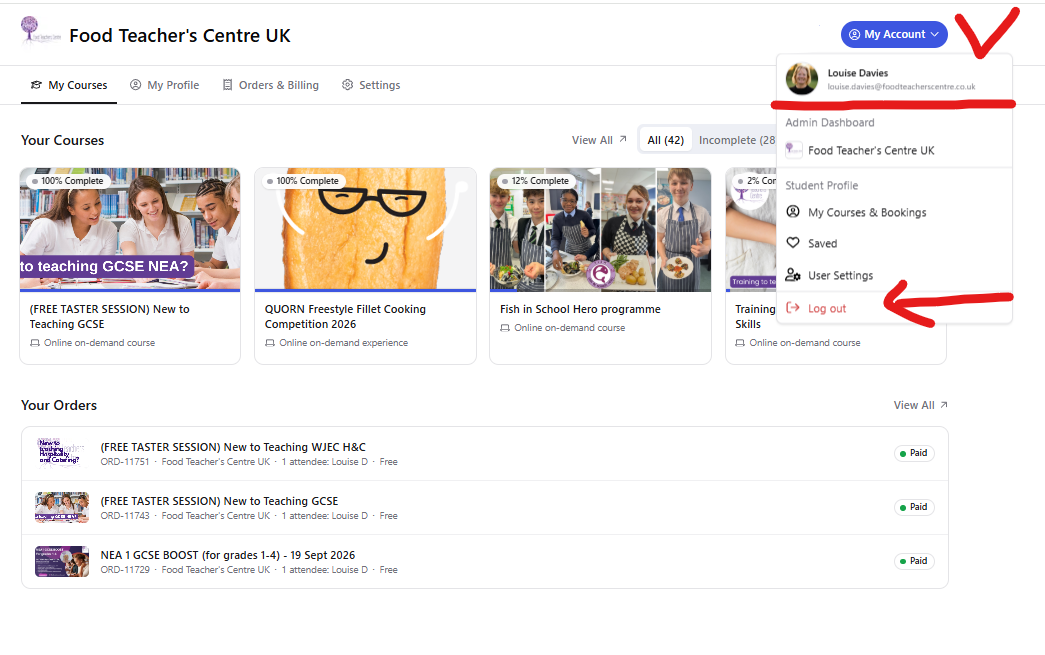Click order number ORD-11751 text
Image resolution: width=1045 pixels, height=655 pixels.
[125, 462]
